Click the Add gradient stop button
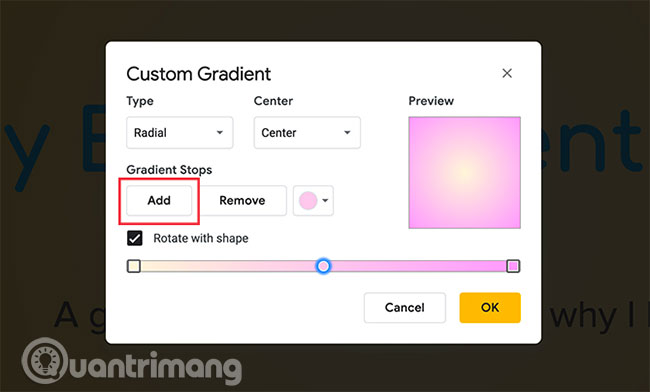 [x=159, y=201]
